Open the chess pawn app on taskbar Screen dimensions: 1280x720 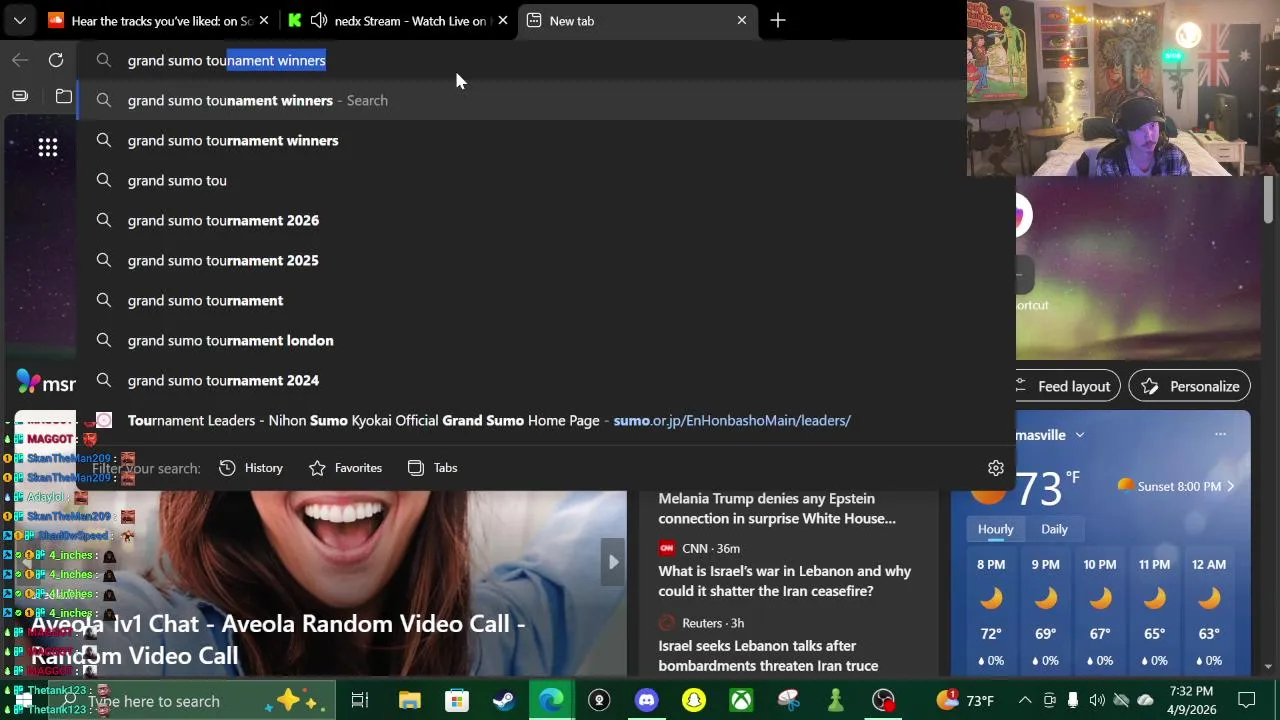click(836, 701)
